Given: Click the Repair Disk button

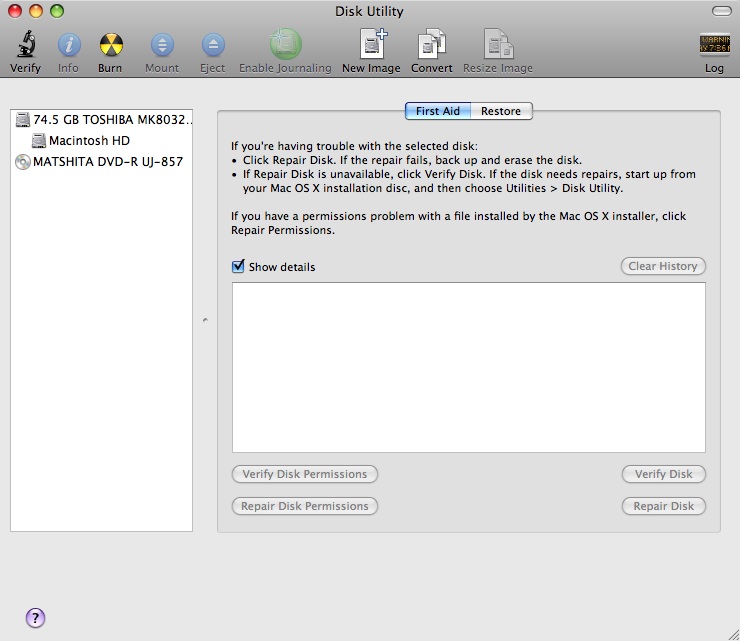Looking at the screenshot, I should click(x=664, y=506).
